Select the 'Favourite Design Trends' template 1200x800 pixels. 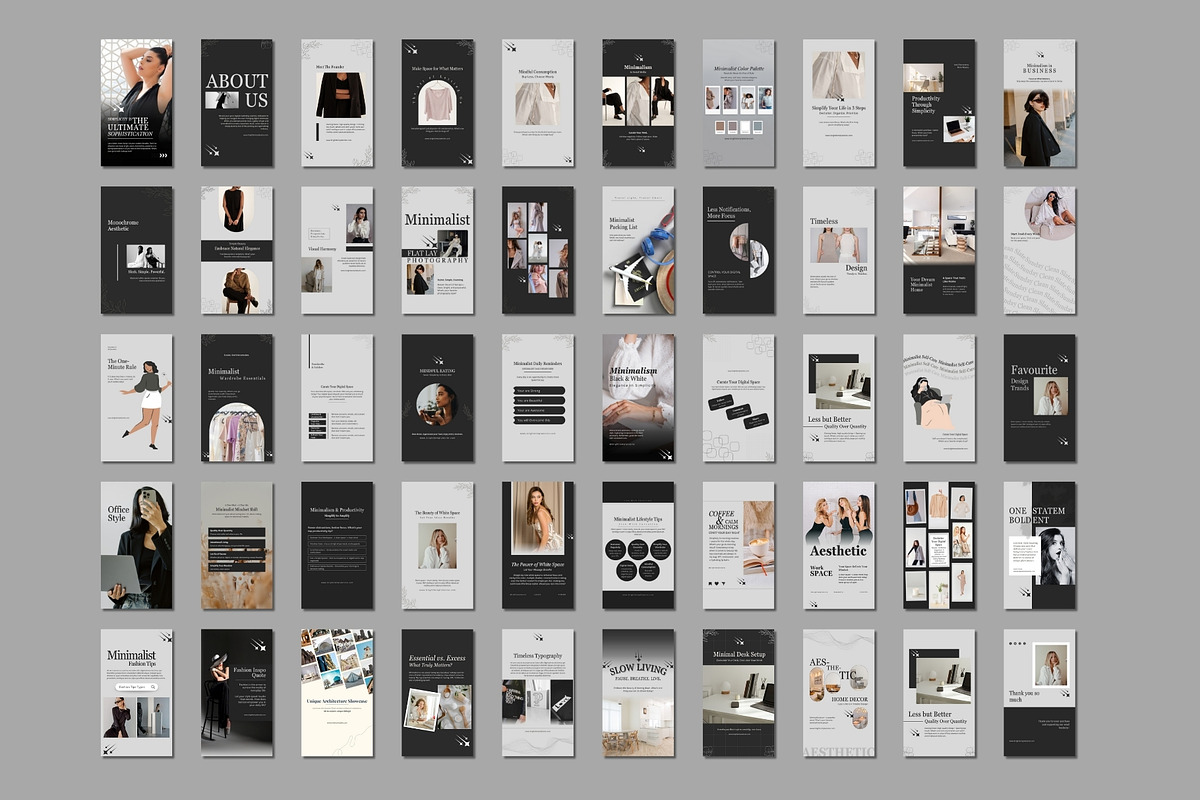(x=1039, y=398)
